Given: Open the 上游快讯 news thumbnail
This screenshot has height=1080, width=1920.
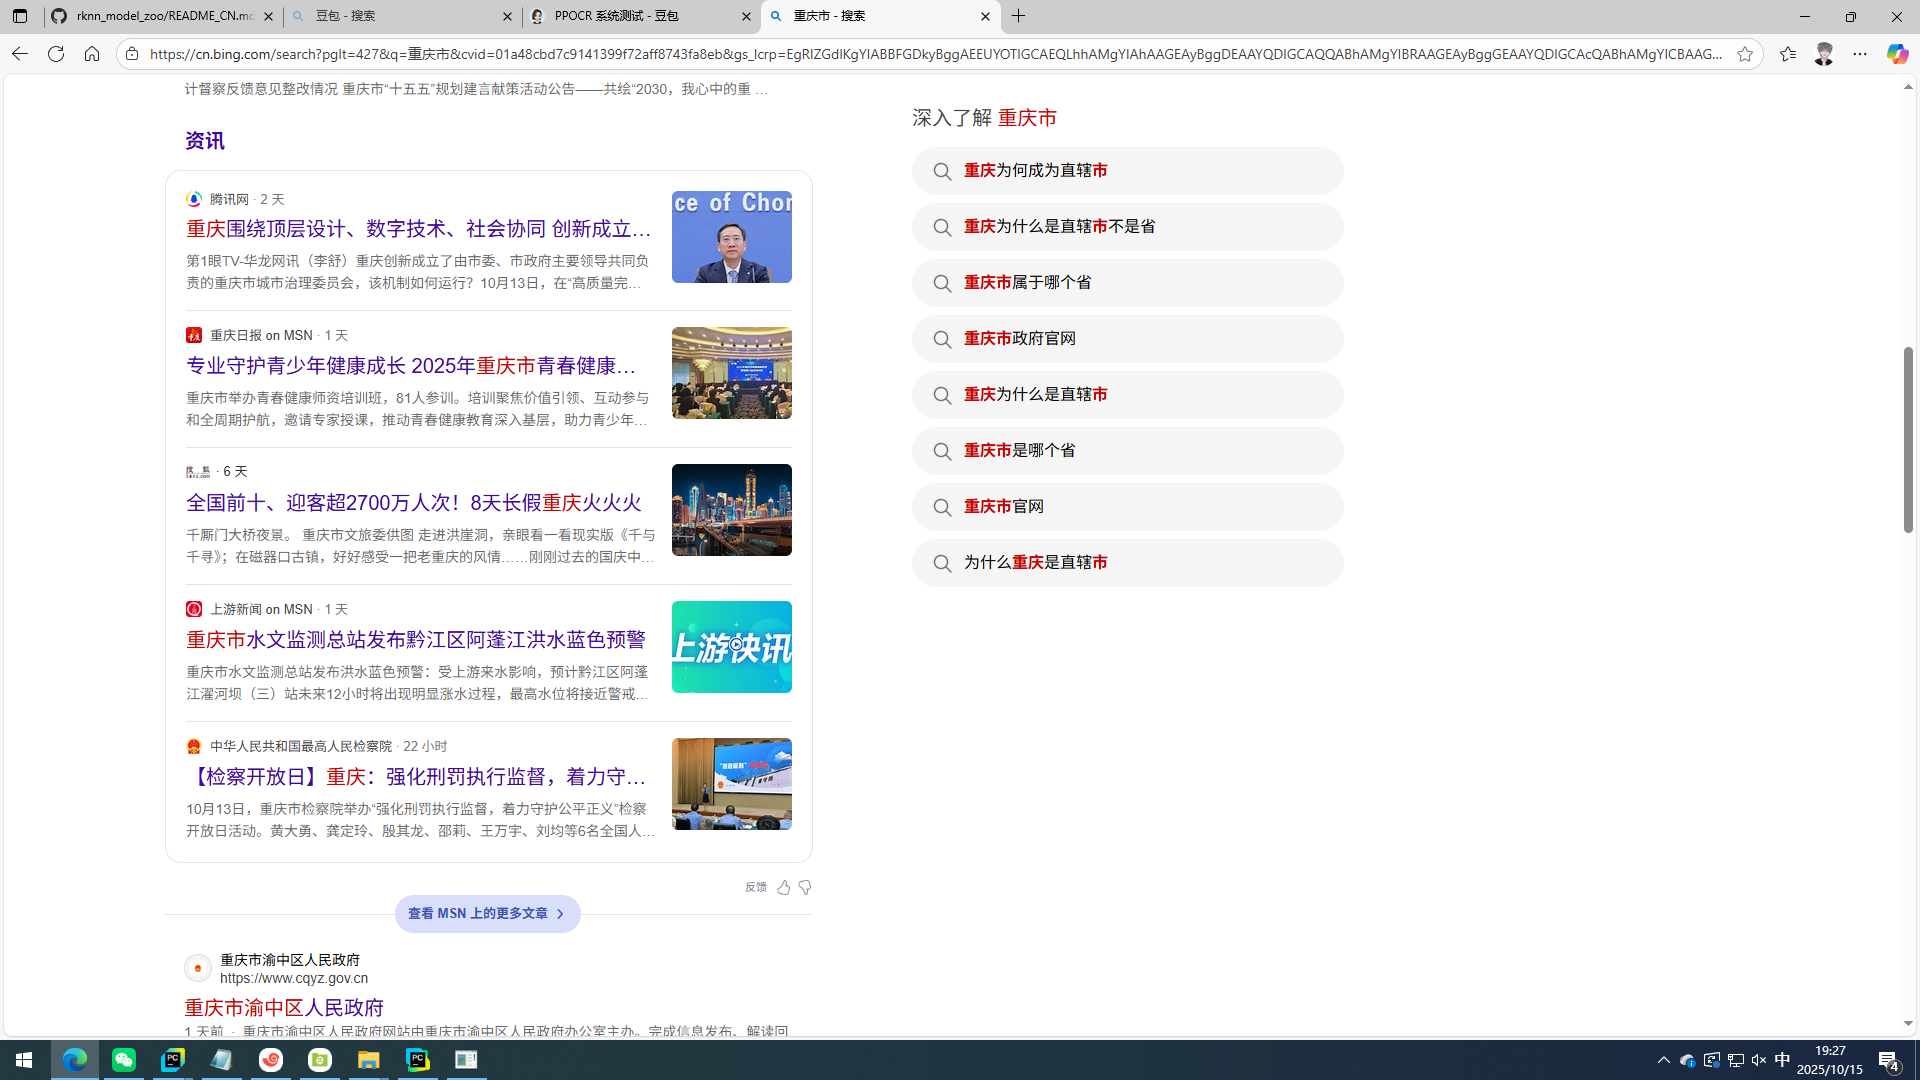Looking at the screenshot, I should (732, 647).
